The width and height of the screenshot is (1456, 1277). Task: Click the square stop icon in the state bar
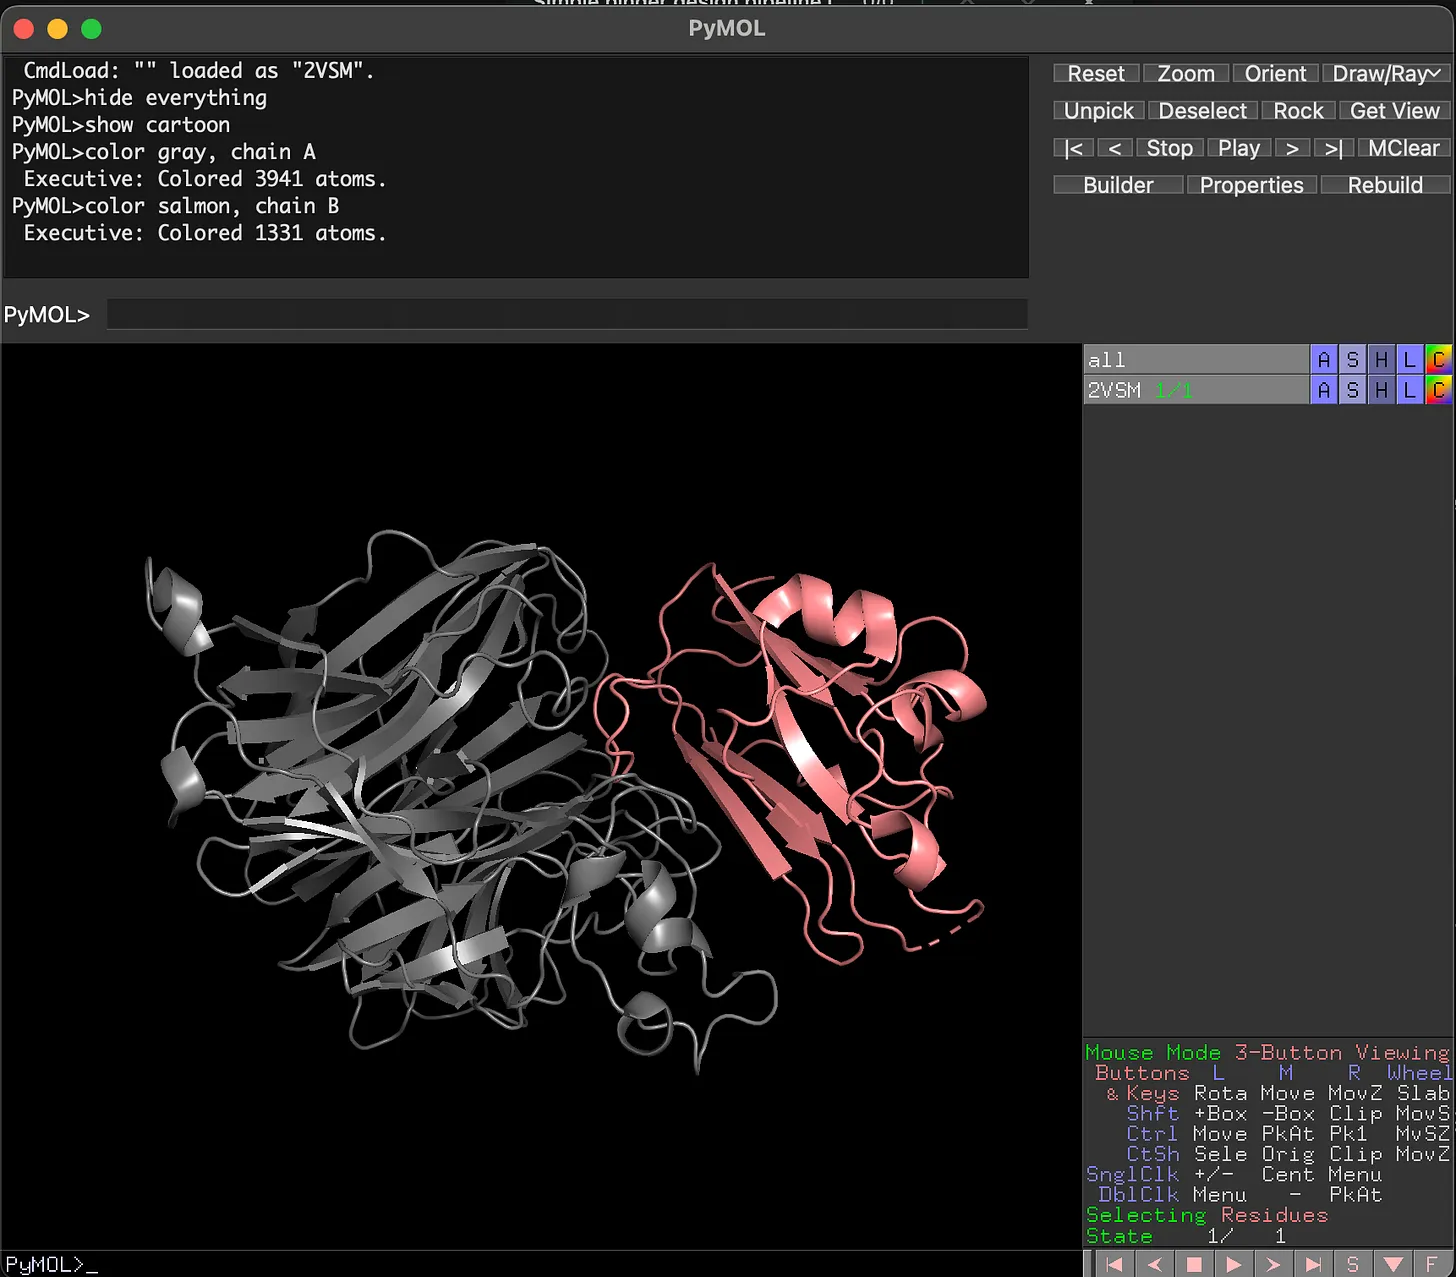point(1194,1263)
